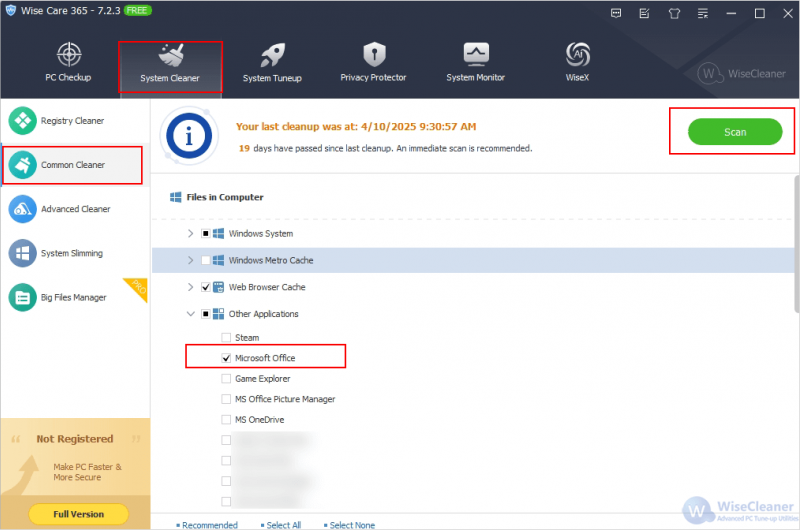The width and height of the screenshot is (800, 530).
Task: Click the Common Cleaner icon
Action: point(22,165)
